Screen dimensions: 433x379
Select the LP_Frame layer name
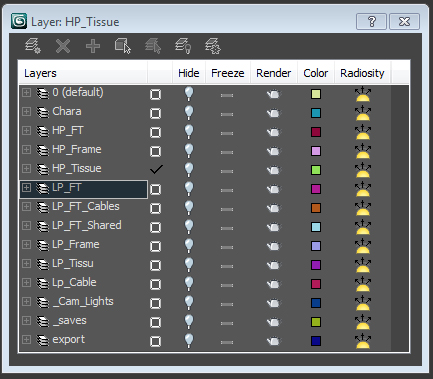tap(76, 244)
